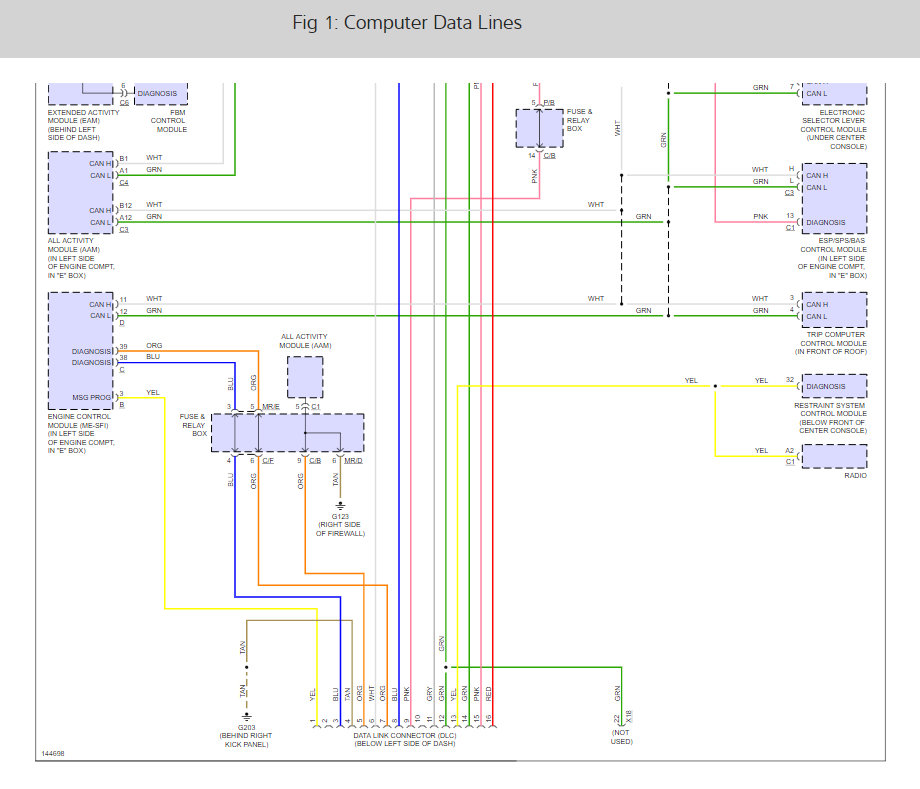Select the "G123 (RIGHT SIDE OF FIREWALL)" label

point(340,525)
